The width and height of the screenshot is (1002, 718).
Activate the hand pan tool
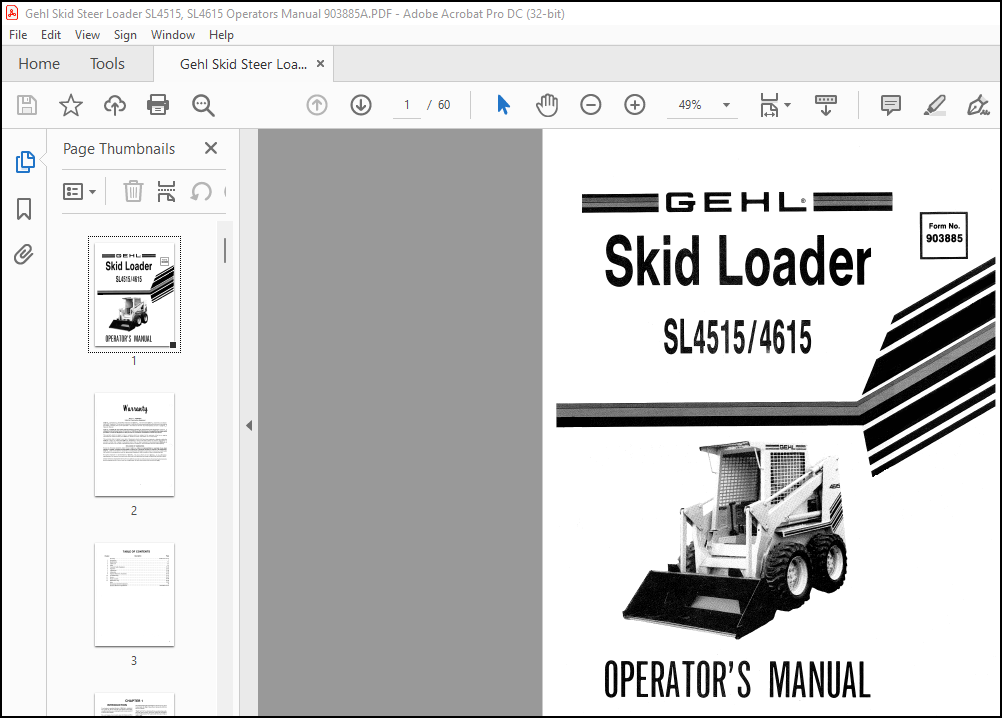[x=547, y=105]
